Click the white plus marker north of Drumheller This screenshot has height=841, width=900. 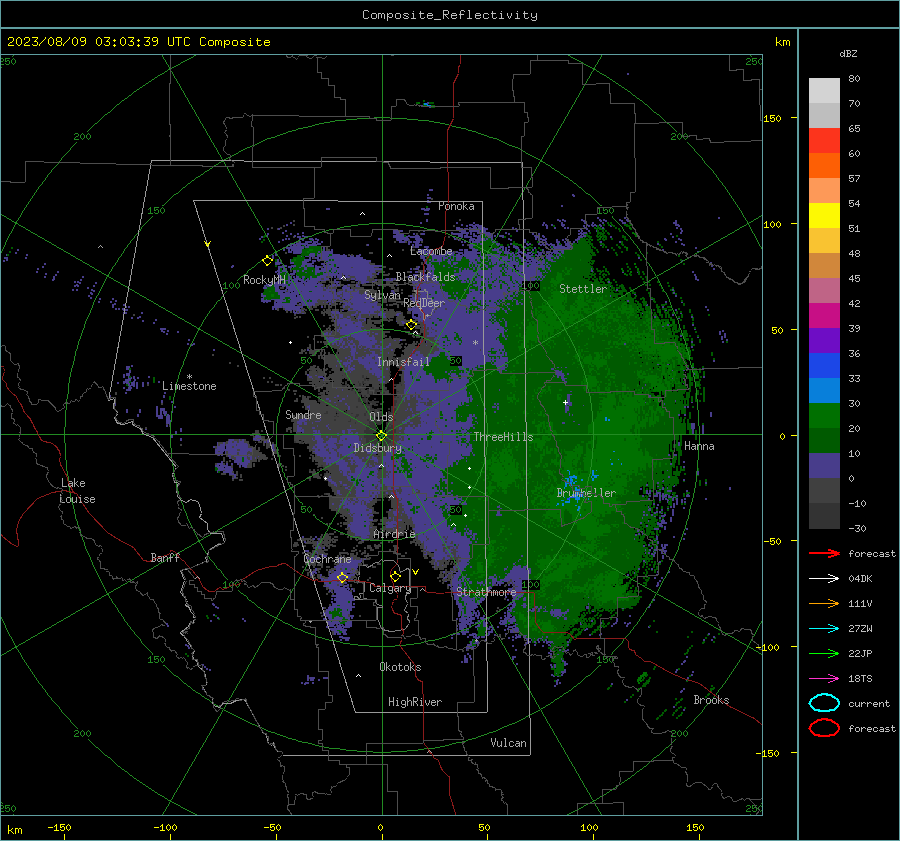(565, 402)
